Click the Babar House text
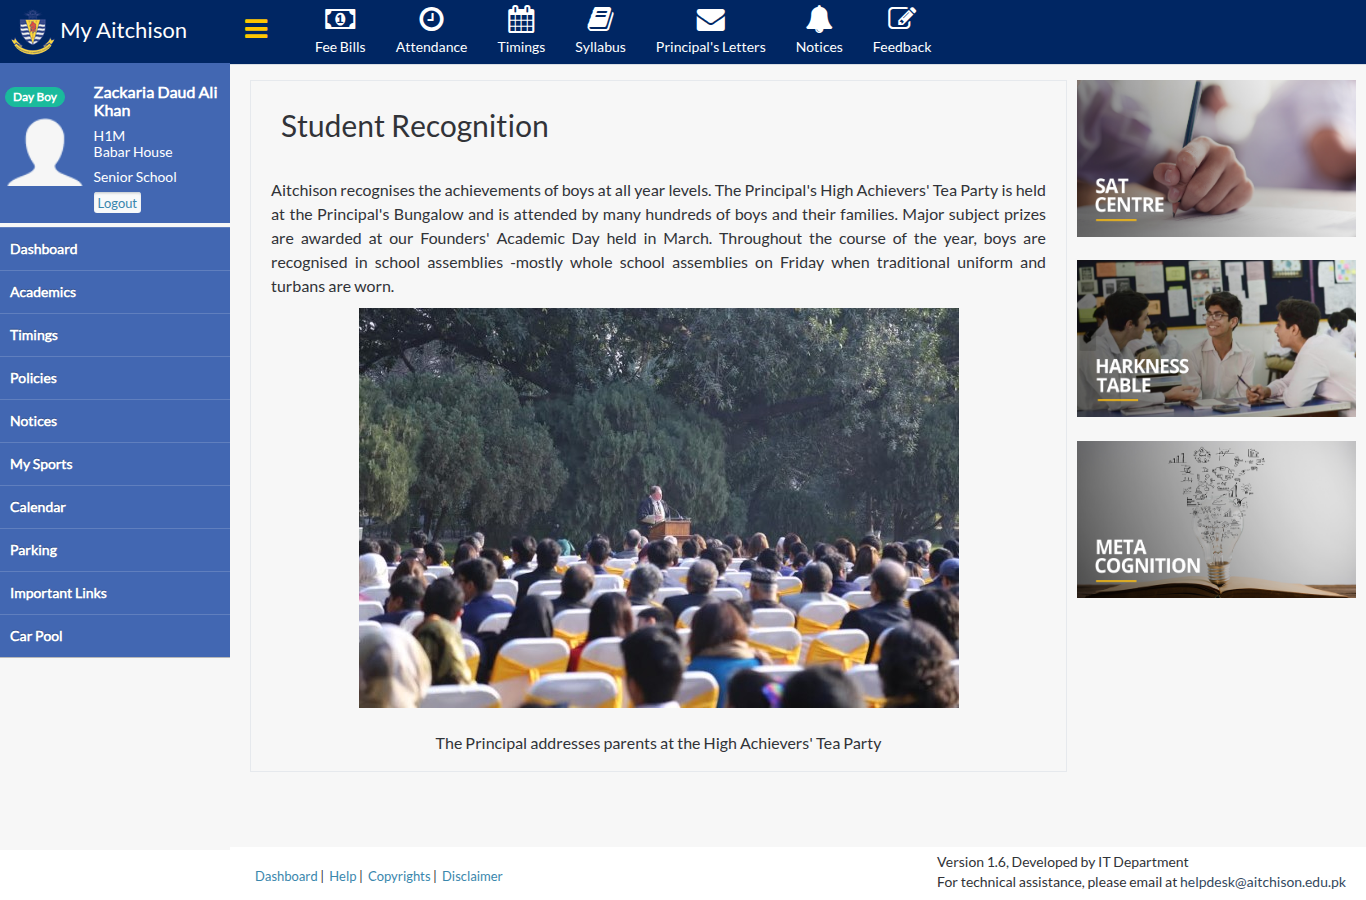This screenshot has height=900, width=1366. tap(133, 152)
